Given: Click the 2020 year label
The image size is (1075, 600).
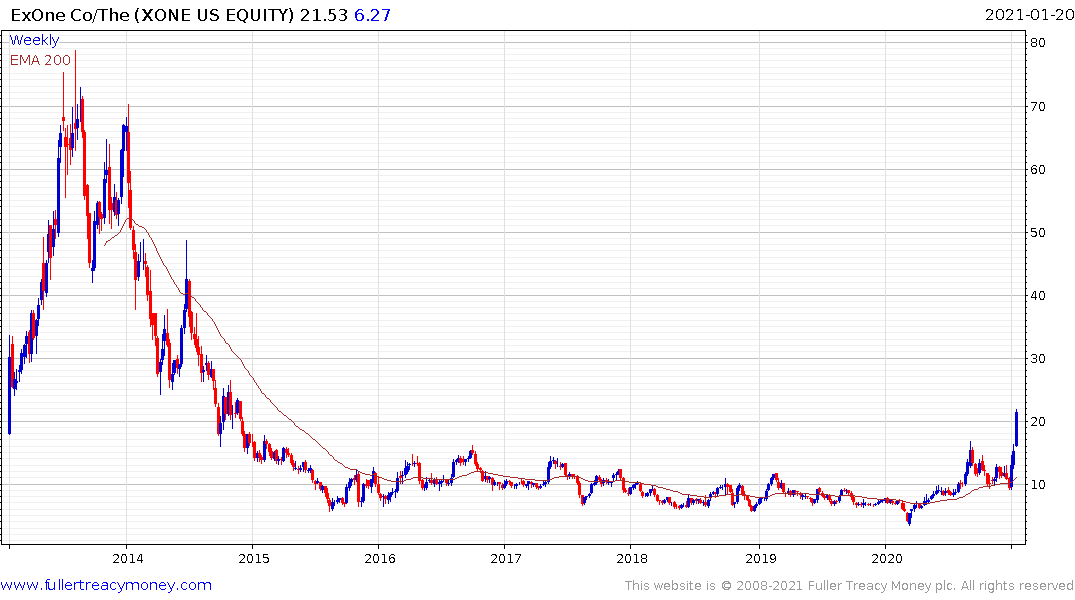Looking at the screenshot, I should pyautogui.click(x=887, y=558).
